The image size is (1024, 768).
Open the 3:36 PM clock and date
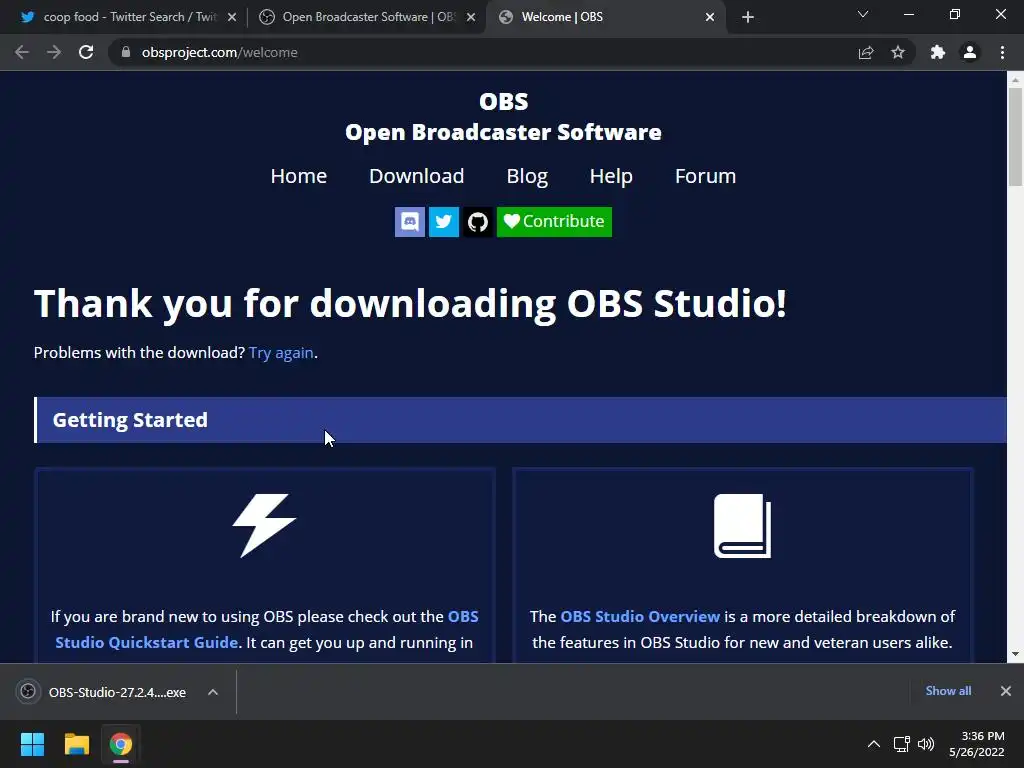(977, 744)
